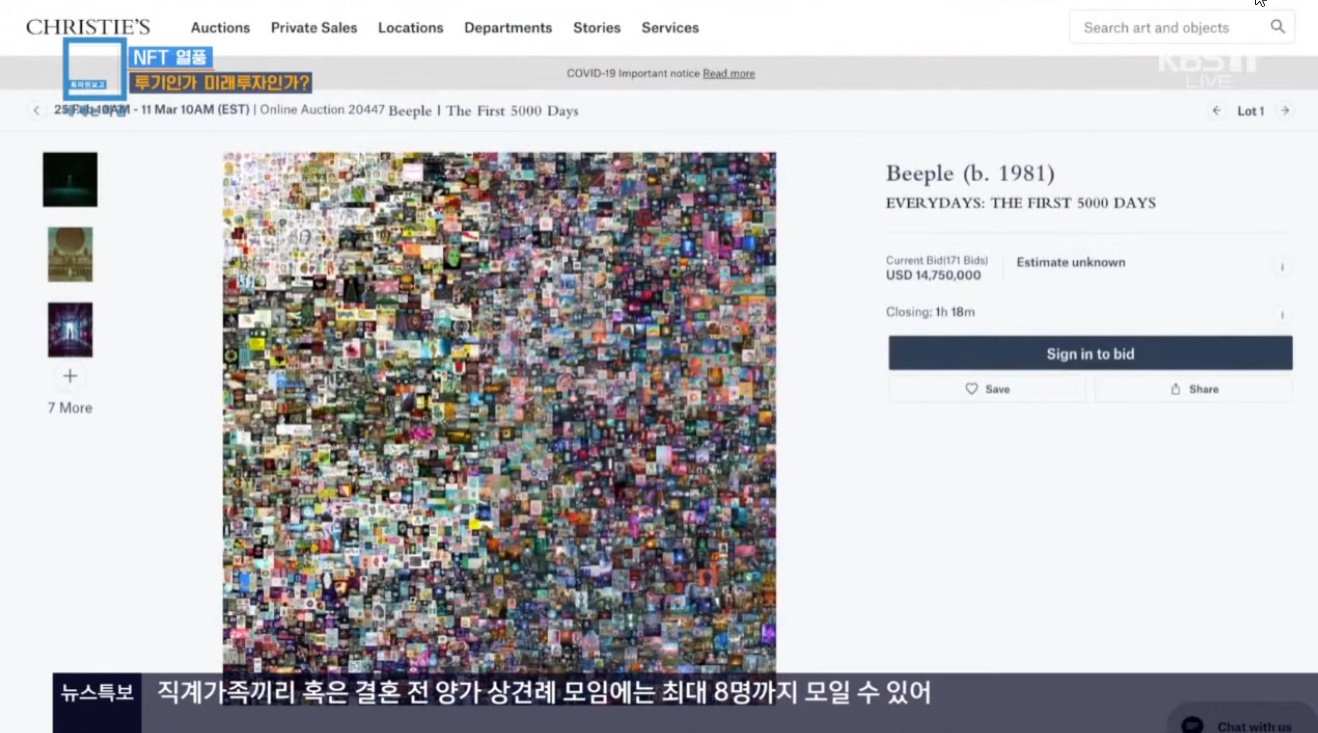The height and width of the screenshot is (733, 1318).
Task: Click the title EVERYDAYS: THE FIRST 5000 DAYS
Action: point(1021,203)
